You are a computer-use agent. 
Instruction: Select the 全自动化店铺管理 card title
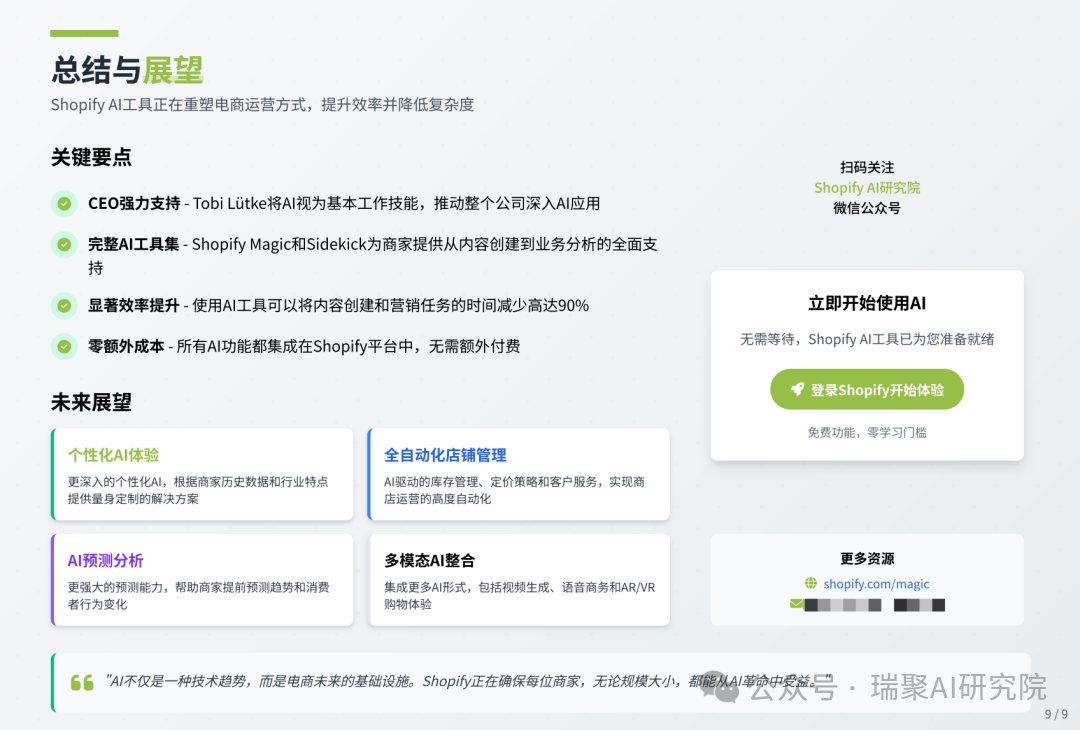point(445,455)
